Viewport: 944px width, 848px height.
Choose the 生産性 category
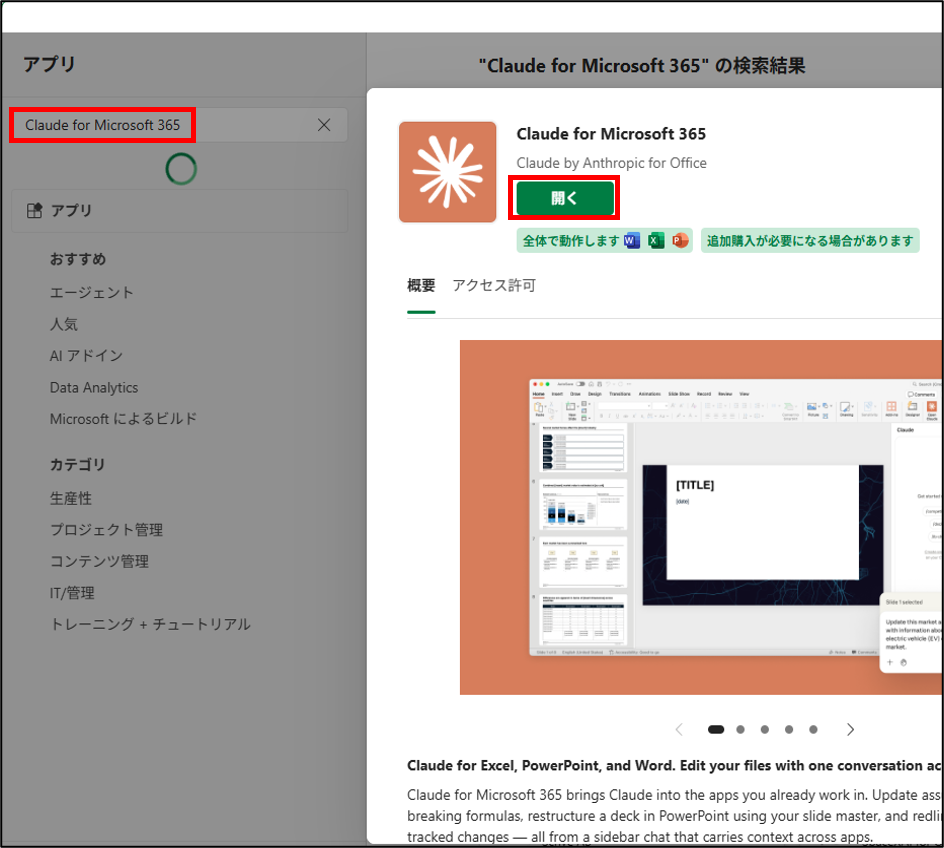tap(71, 498)
